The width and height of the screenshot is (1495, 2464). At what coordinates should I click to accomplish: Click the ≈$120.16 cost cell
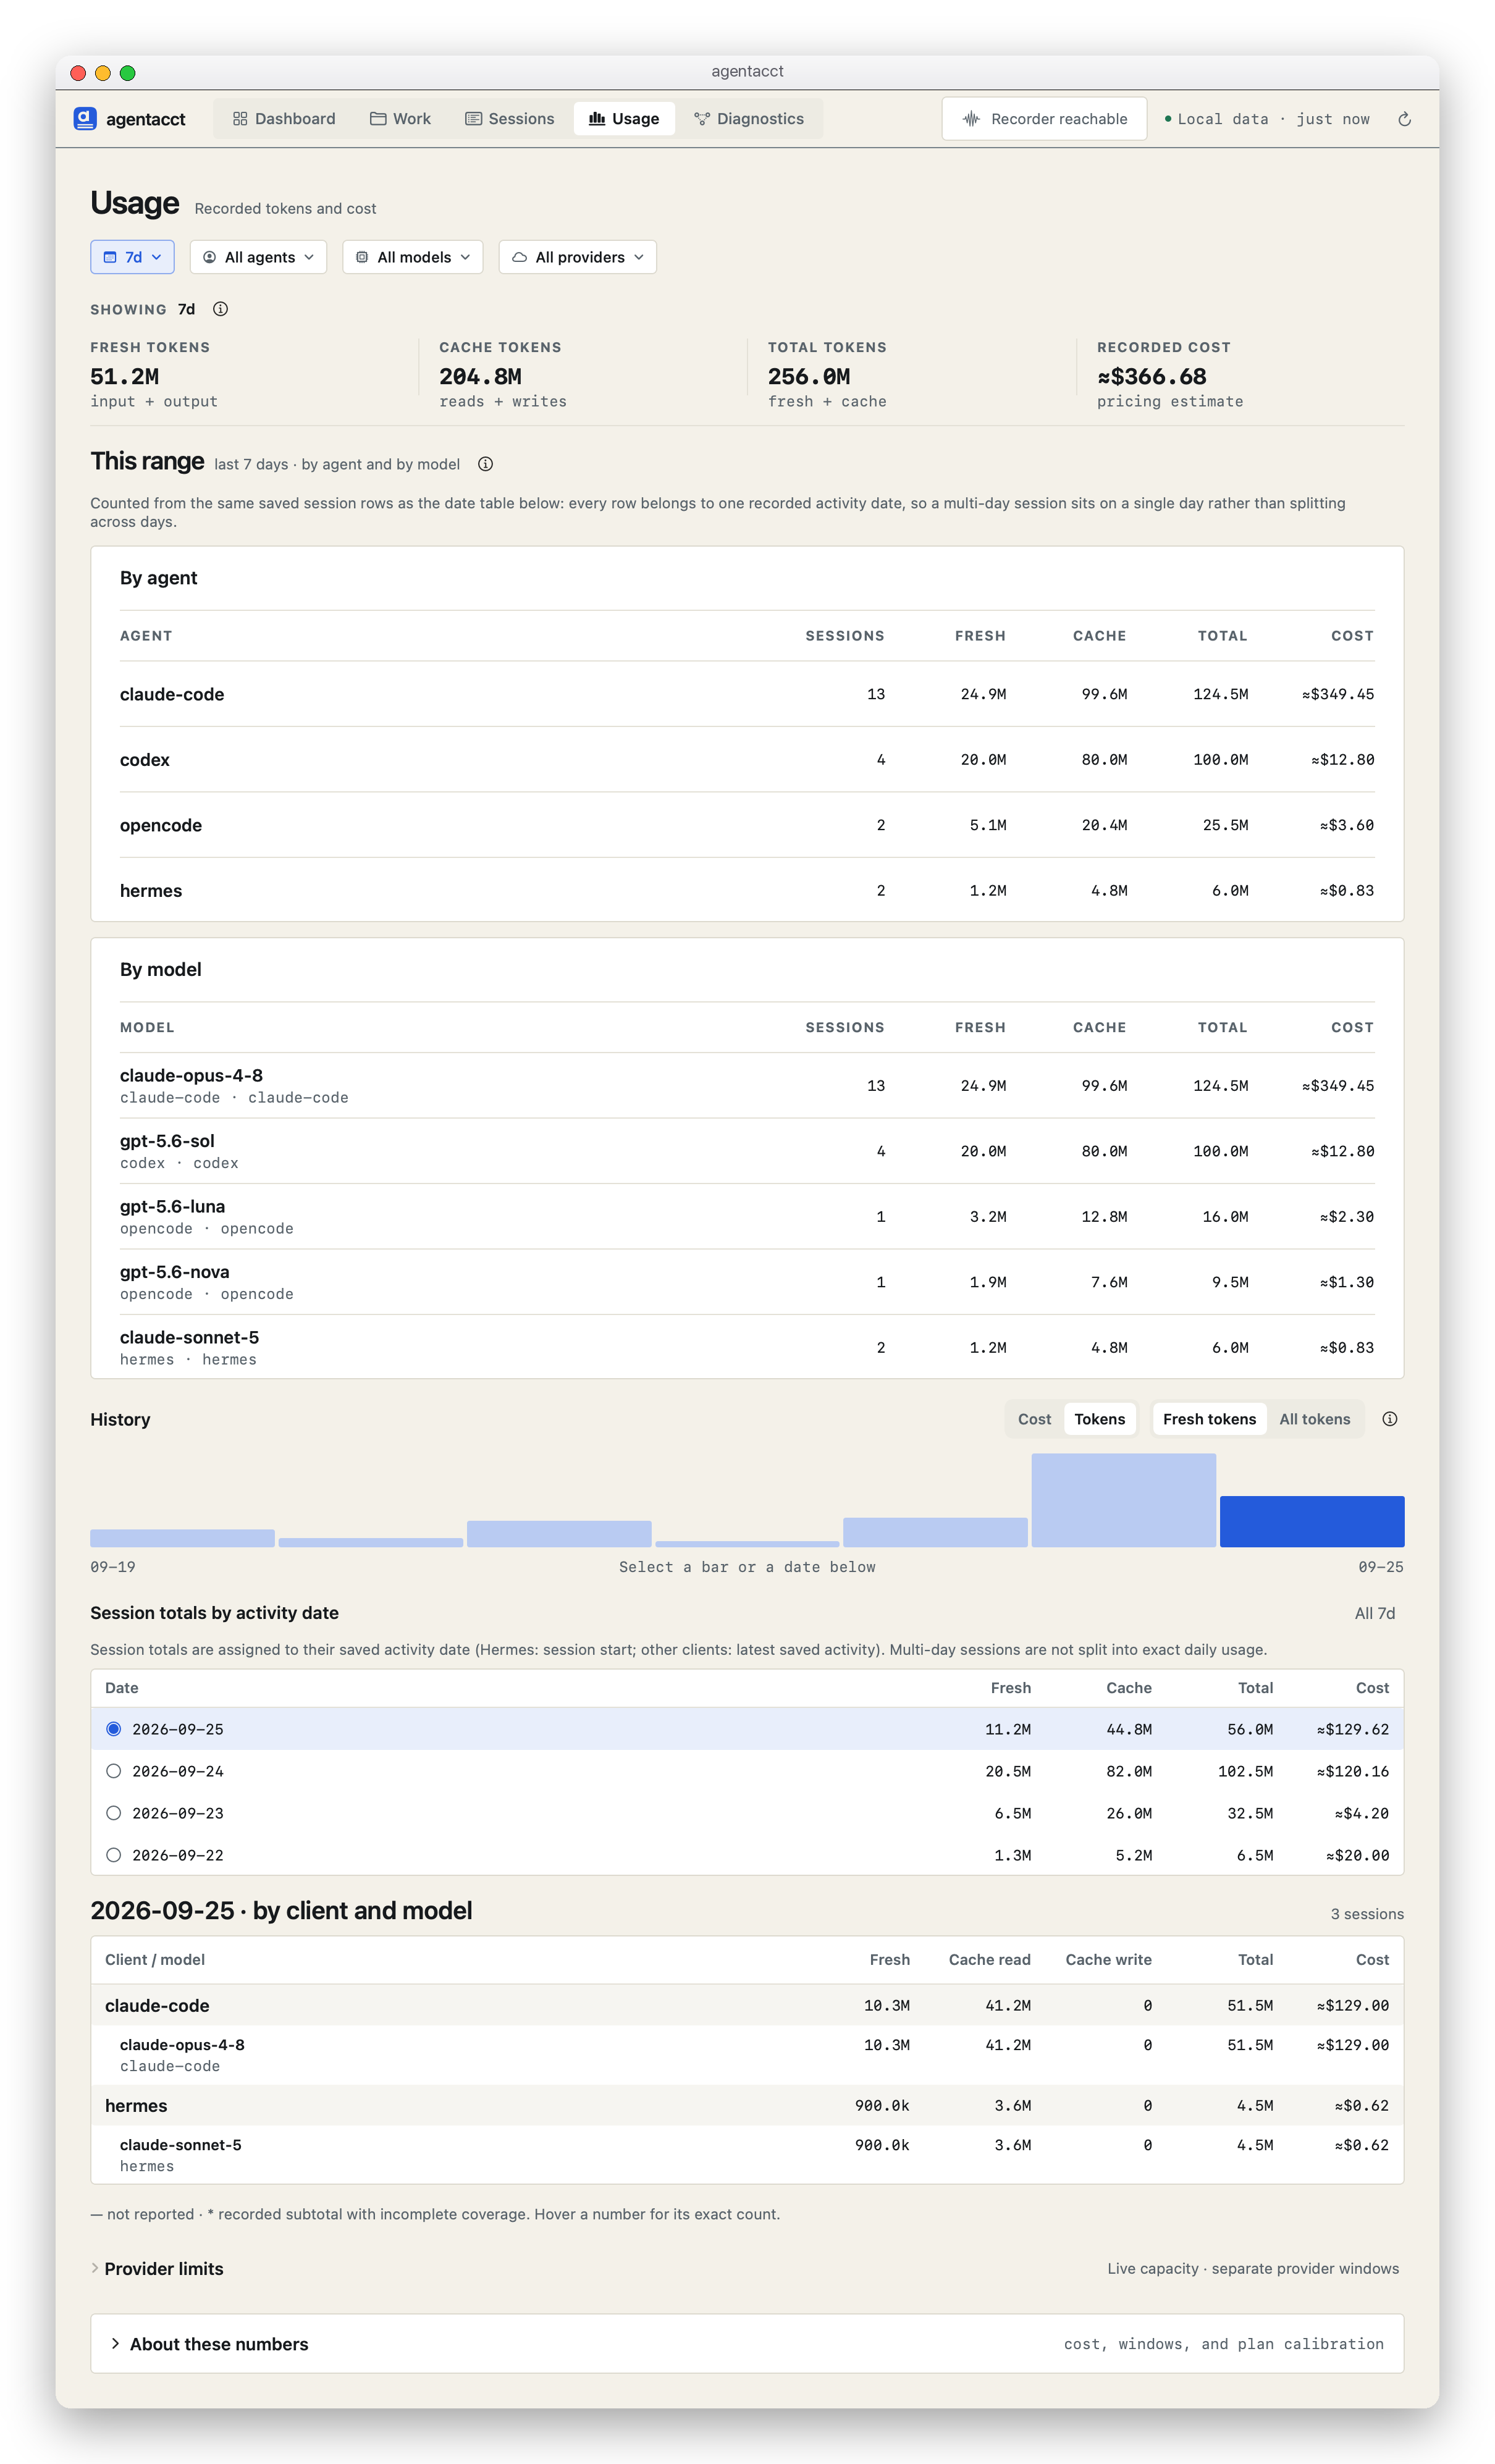pos(1352,1771)
